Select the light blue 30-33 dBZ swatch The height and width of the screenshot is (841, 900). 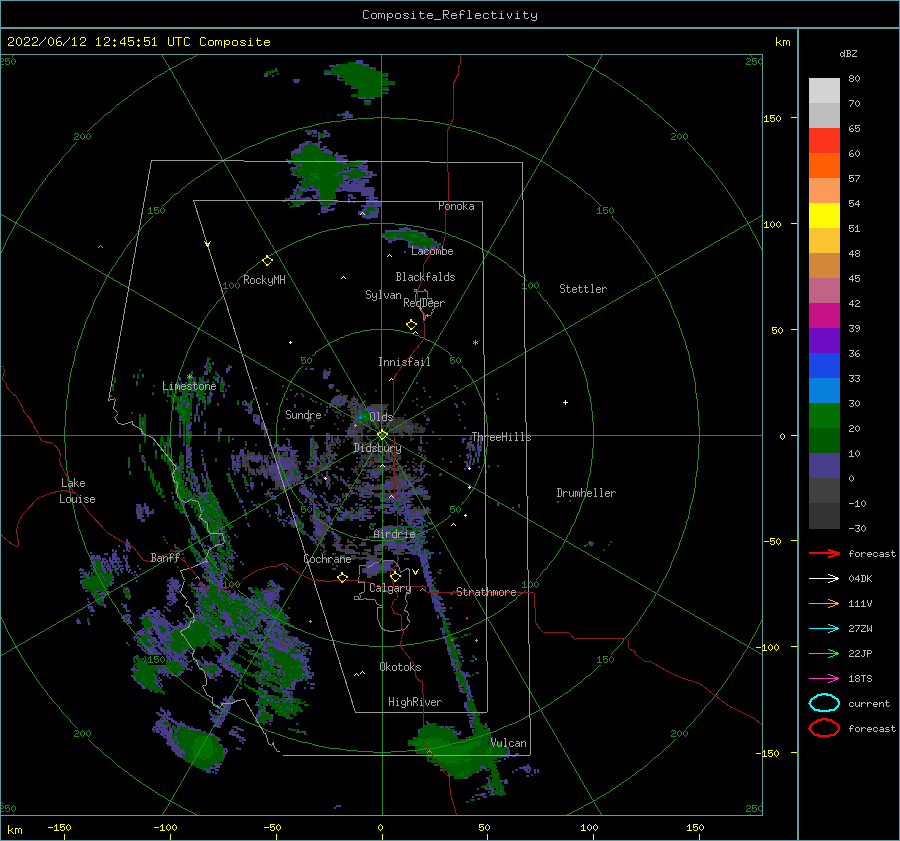(824, 390)
